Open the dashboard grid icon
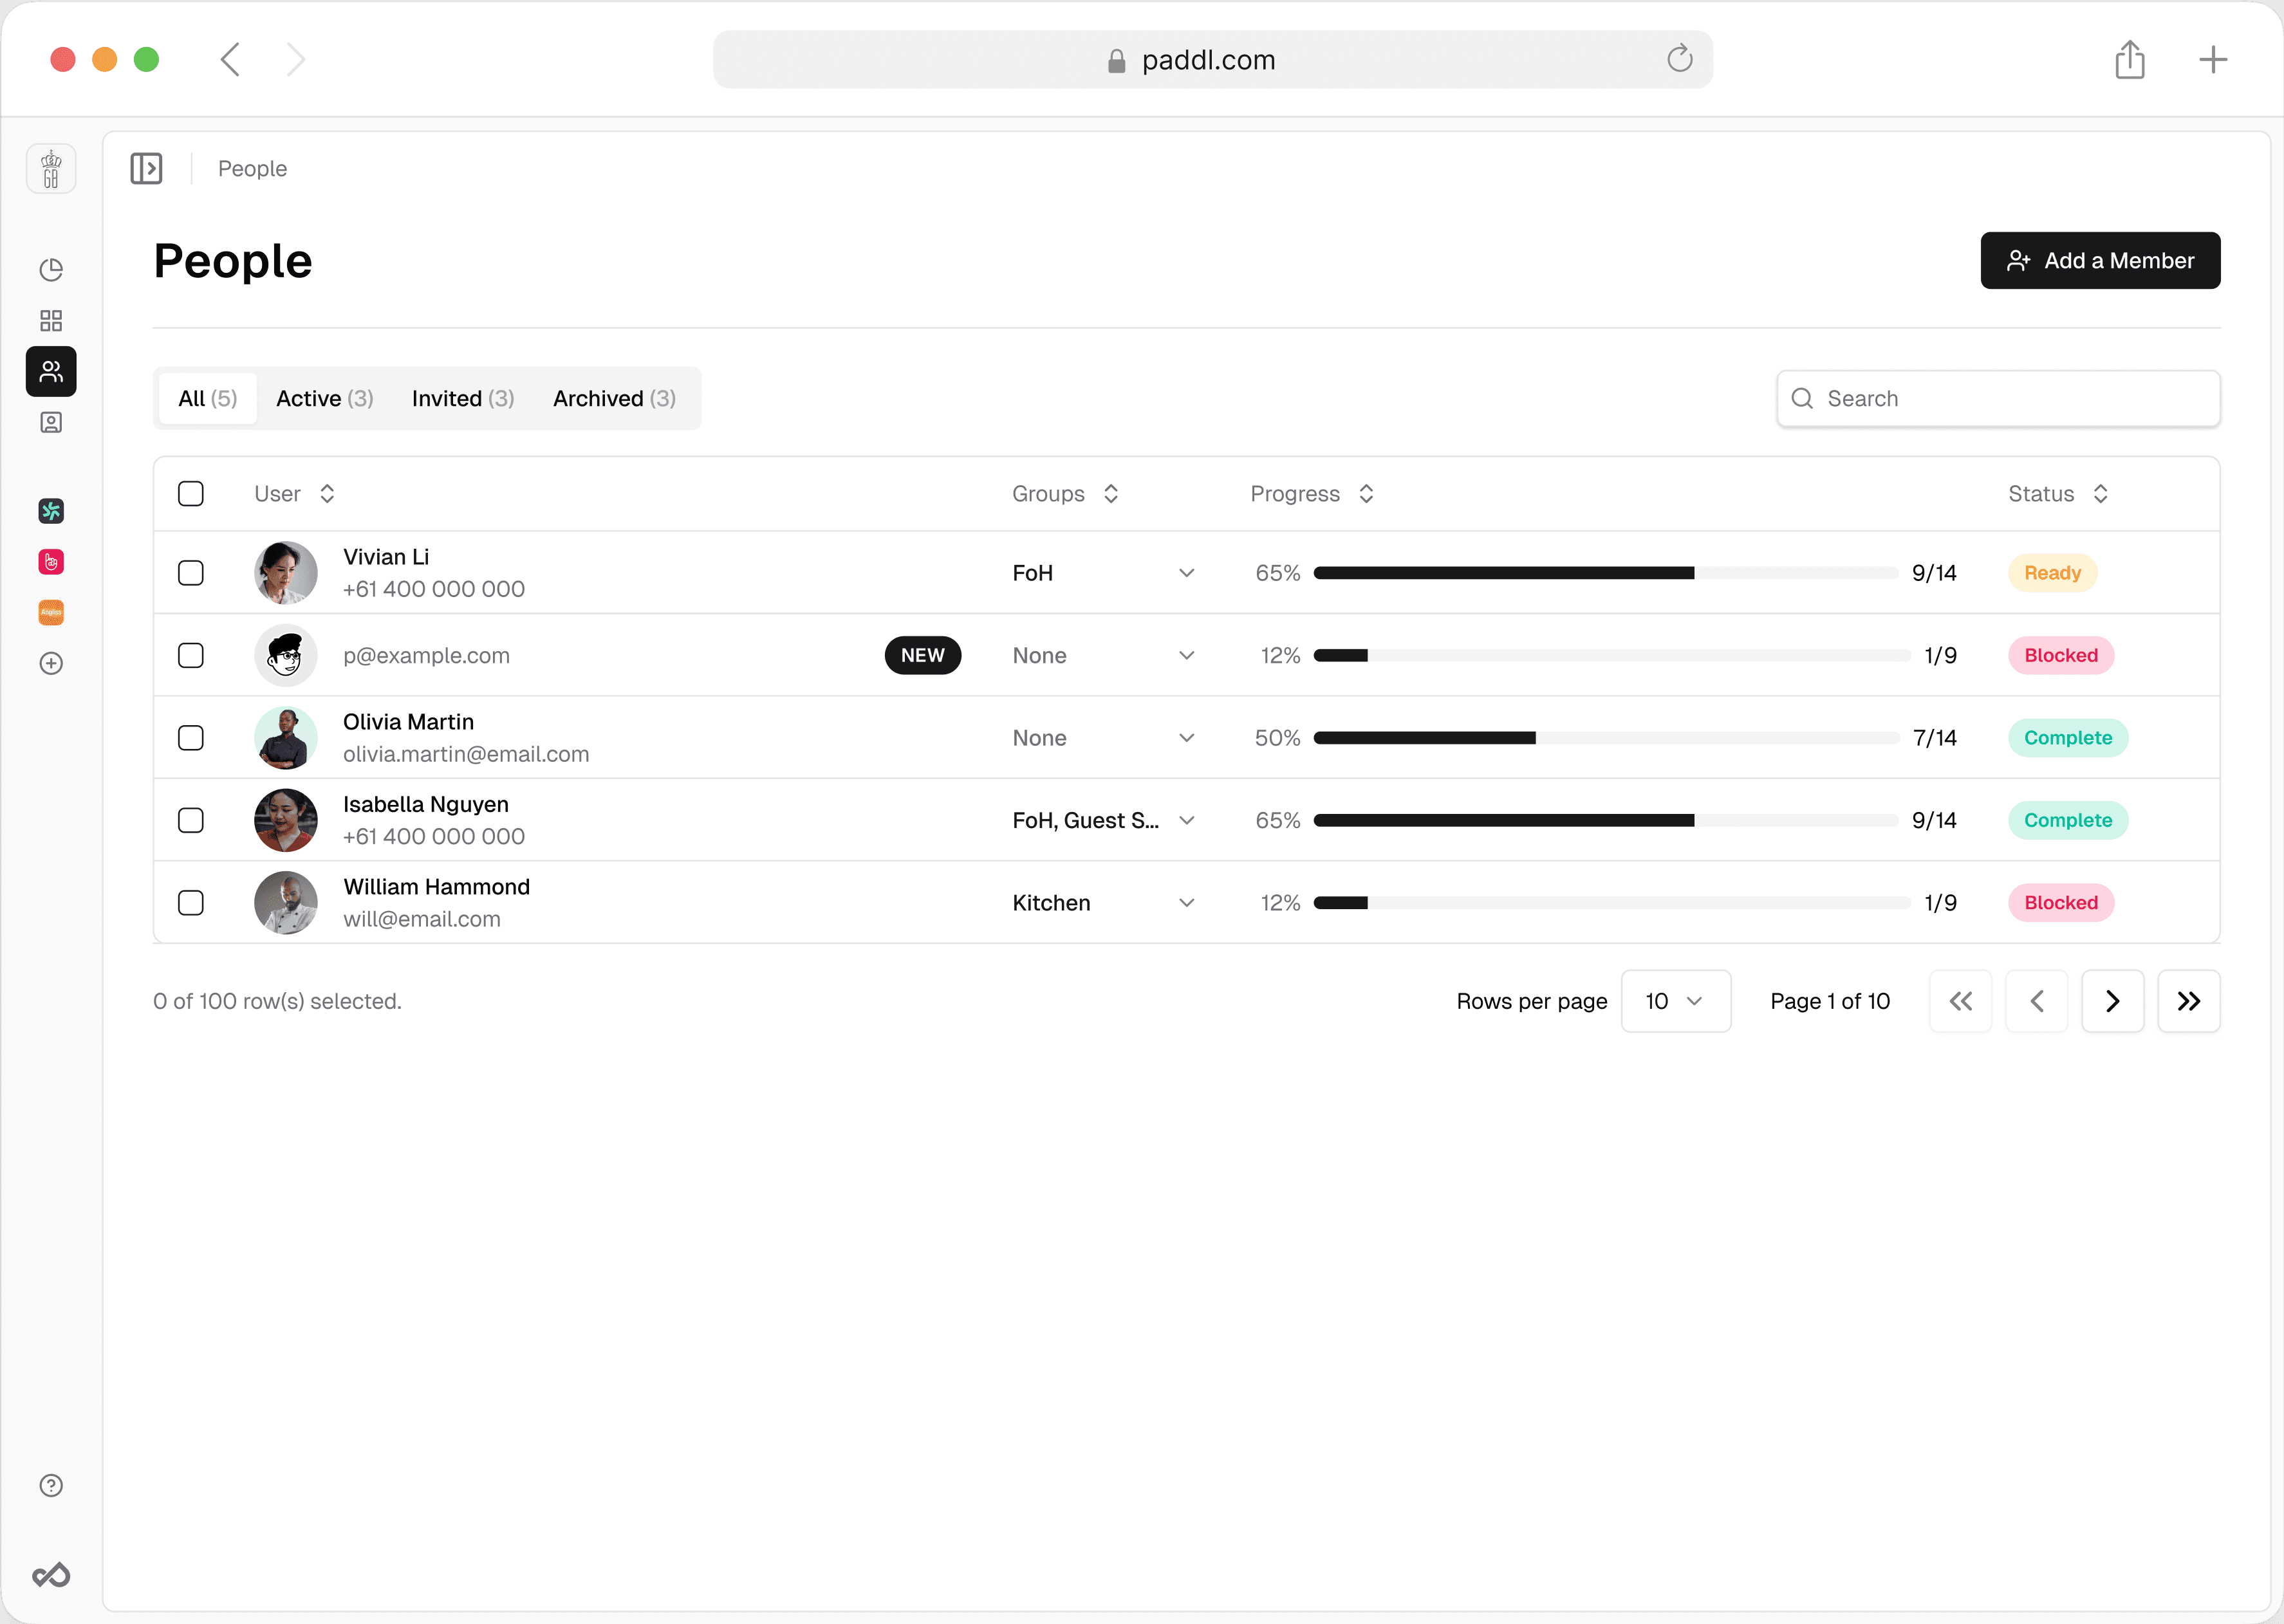Image resolution: width=2284 pixels, height=1624 pixels. (x=51, y=320)
